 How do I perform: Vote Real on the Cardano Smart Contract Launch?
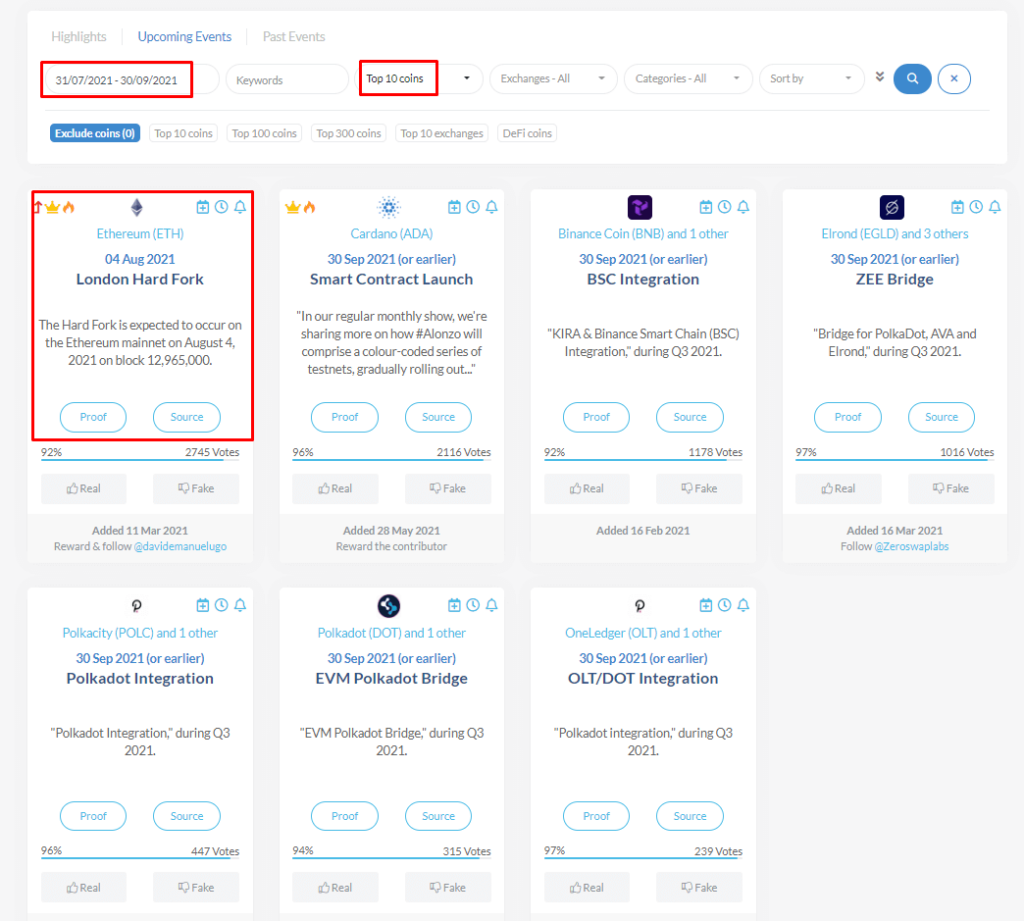(335, 489)
